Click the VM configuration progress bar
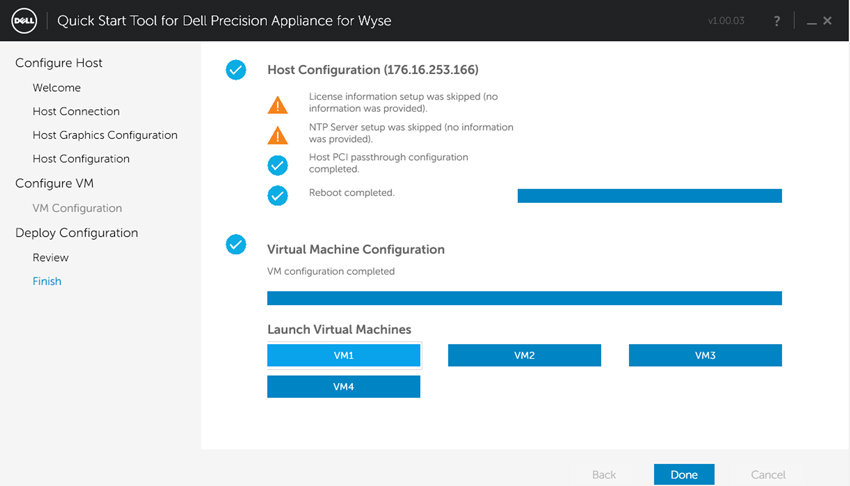Viewport: 850px width, 486px height. tap(524, 298)
